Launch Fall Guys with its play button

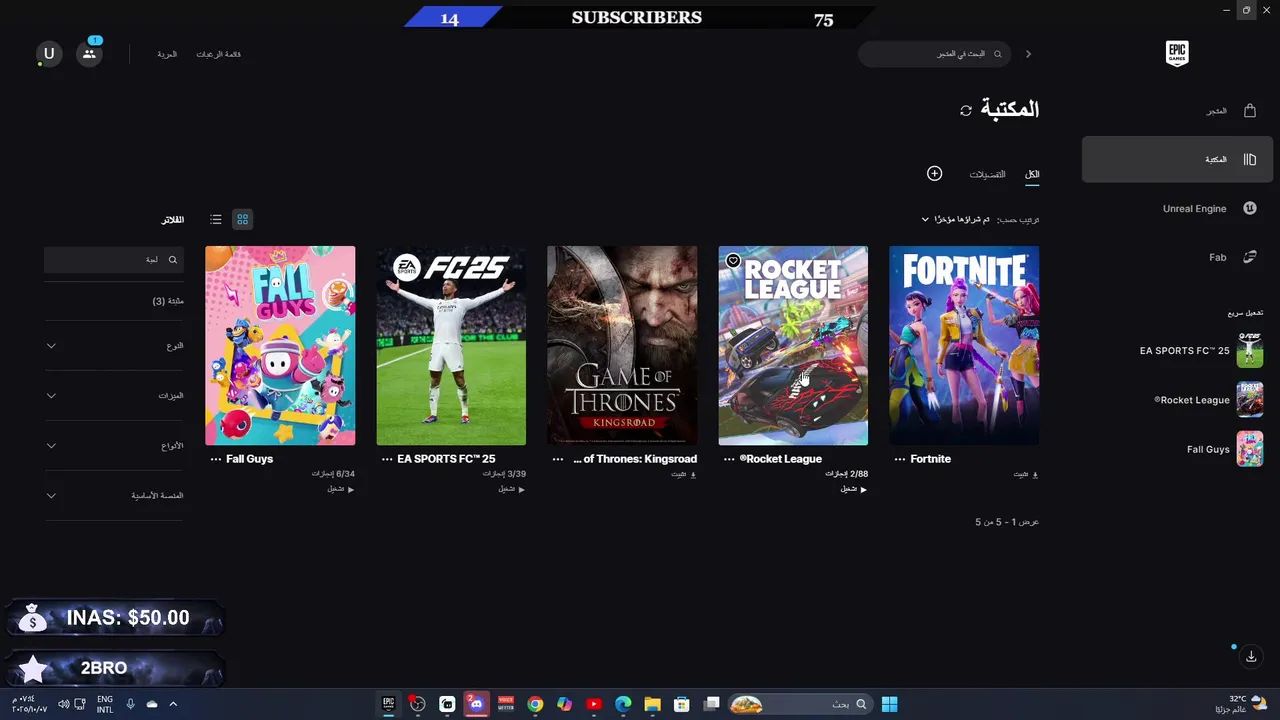341,489
